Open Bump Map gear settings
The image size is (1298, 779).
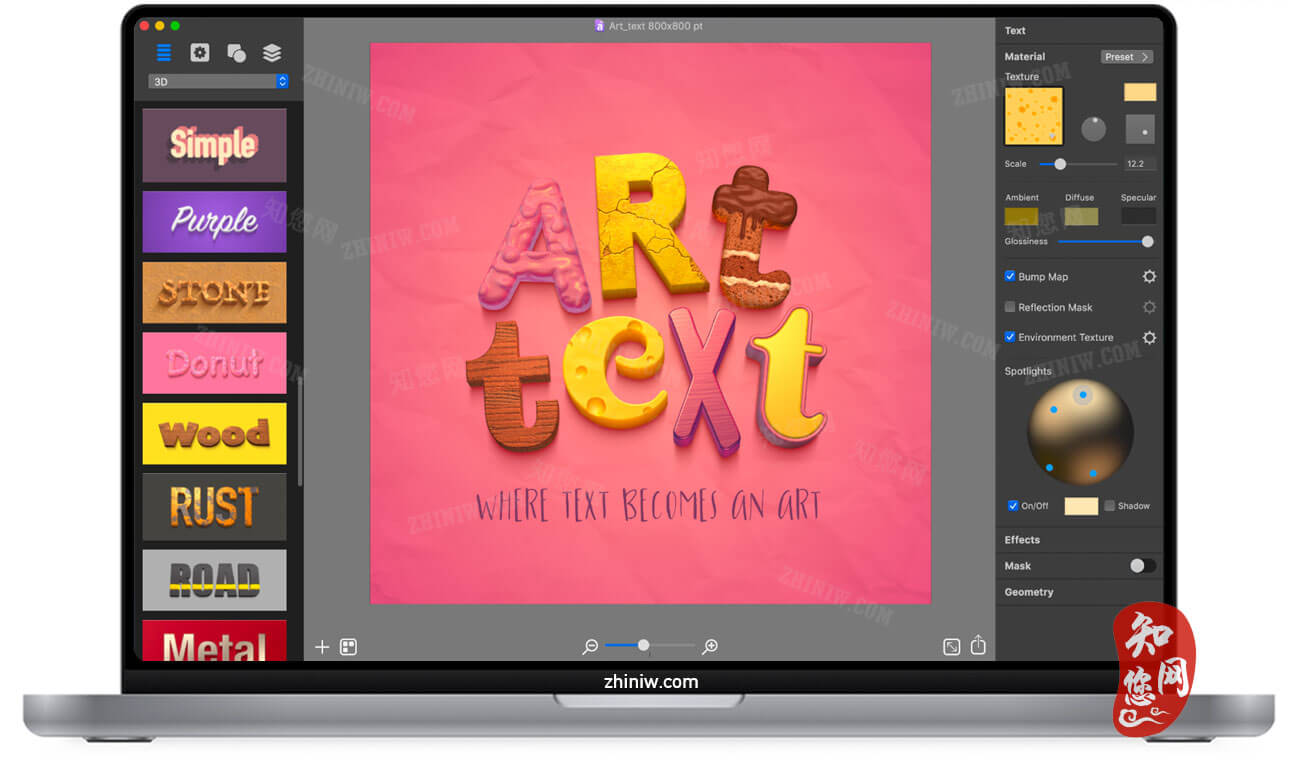click(1149, 277)
